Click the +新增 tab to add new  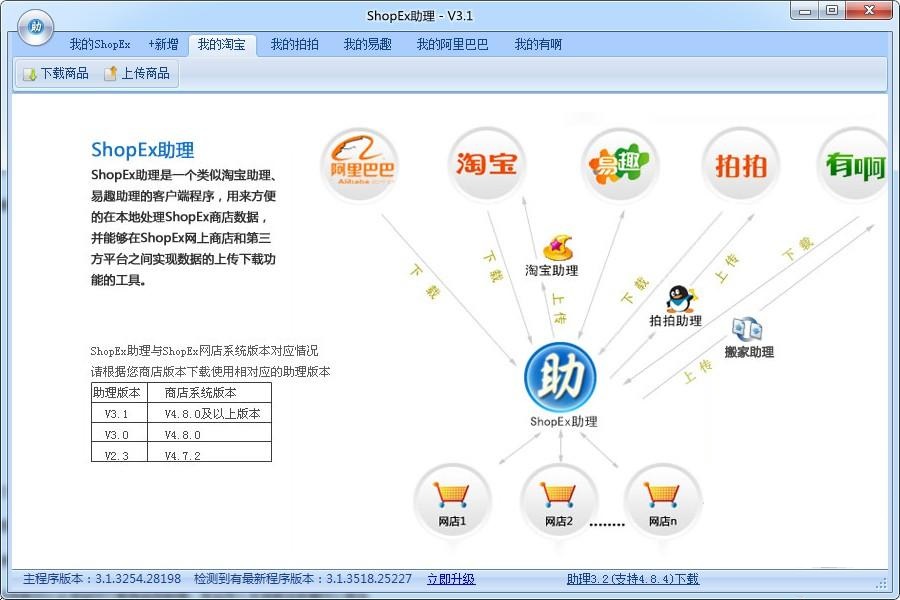pos(162,44)
